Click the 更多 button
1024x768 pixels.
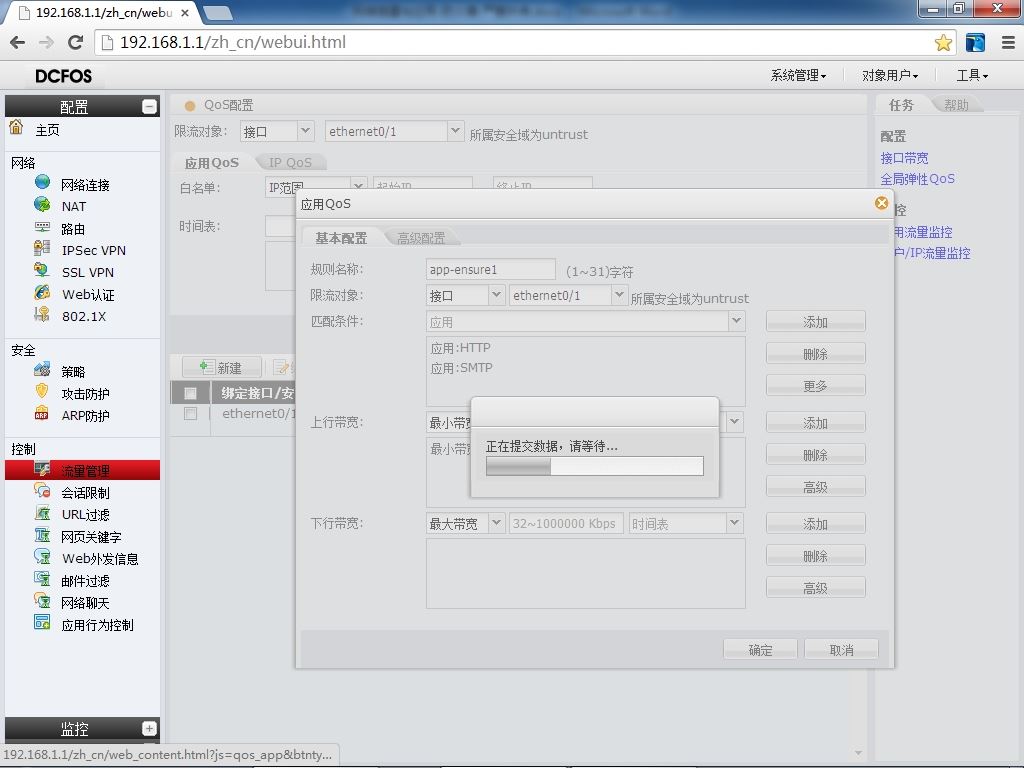[x=816, y=385]
